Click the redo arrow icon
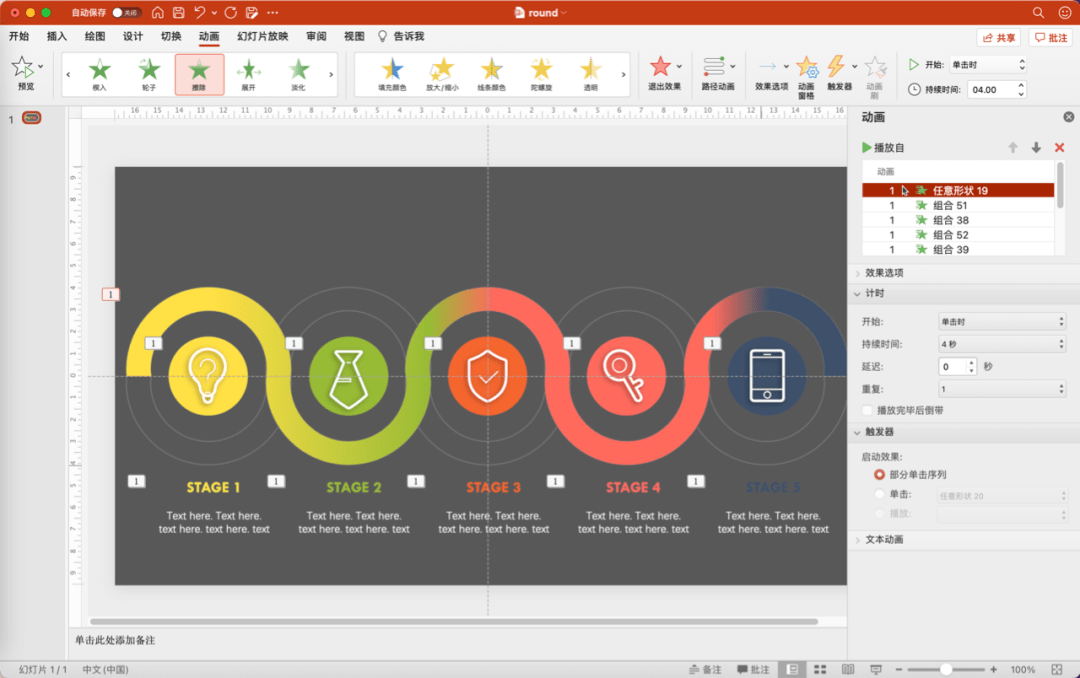This screenshot has height=678, width=1080. point(231,12)
